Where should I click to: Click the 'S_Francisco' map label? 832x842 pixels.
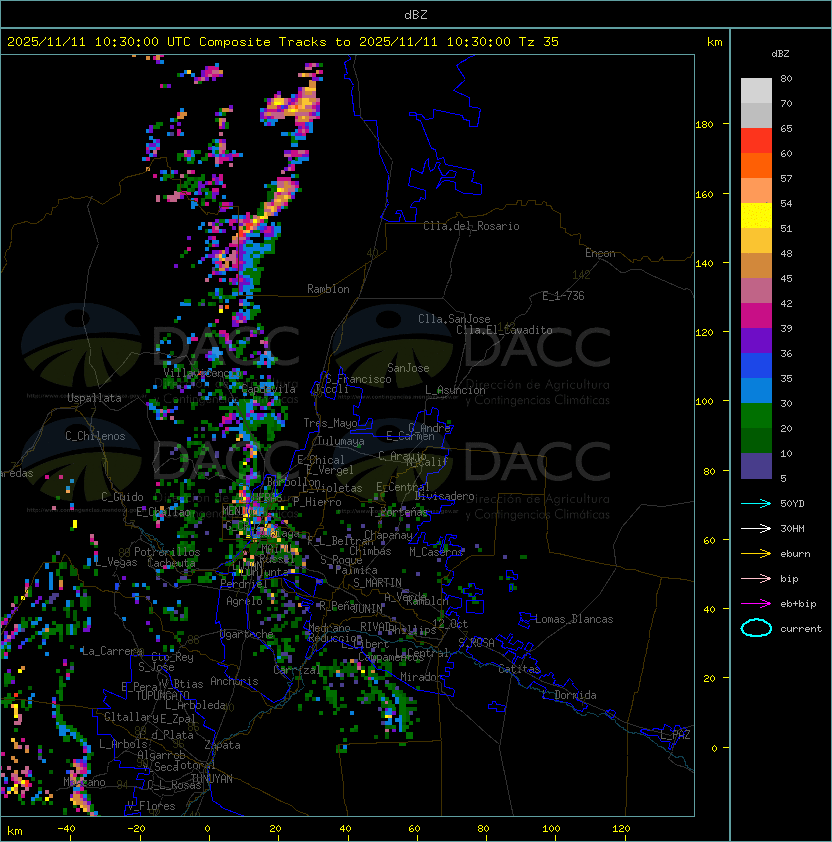[359, 379]
